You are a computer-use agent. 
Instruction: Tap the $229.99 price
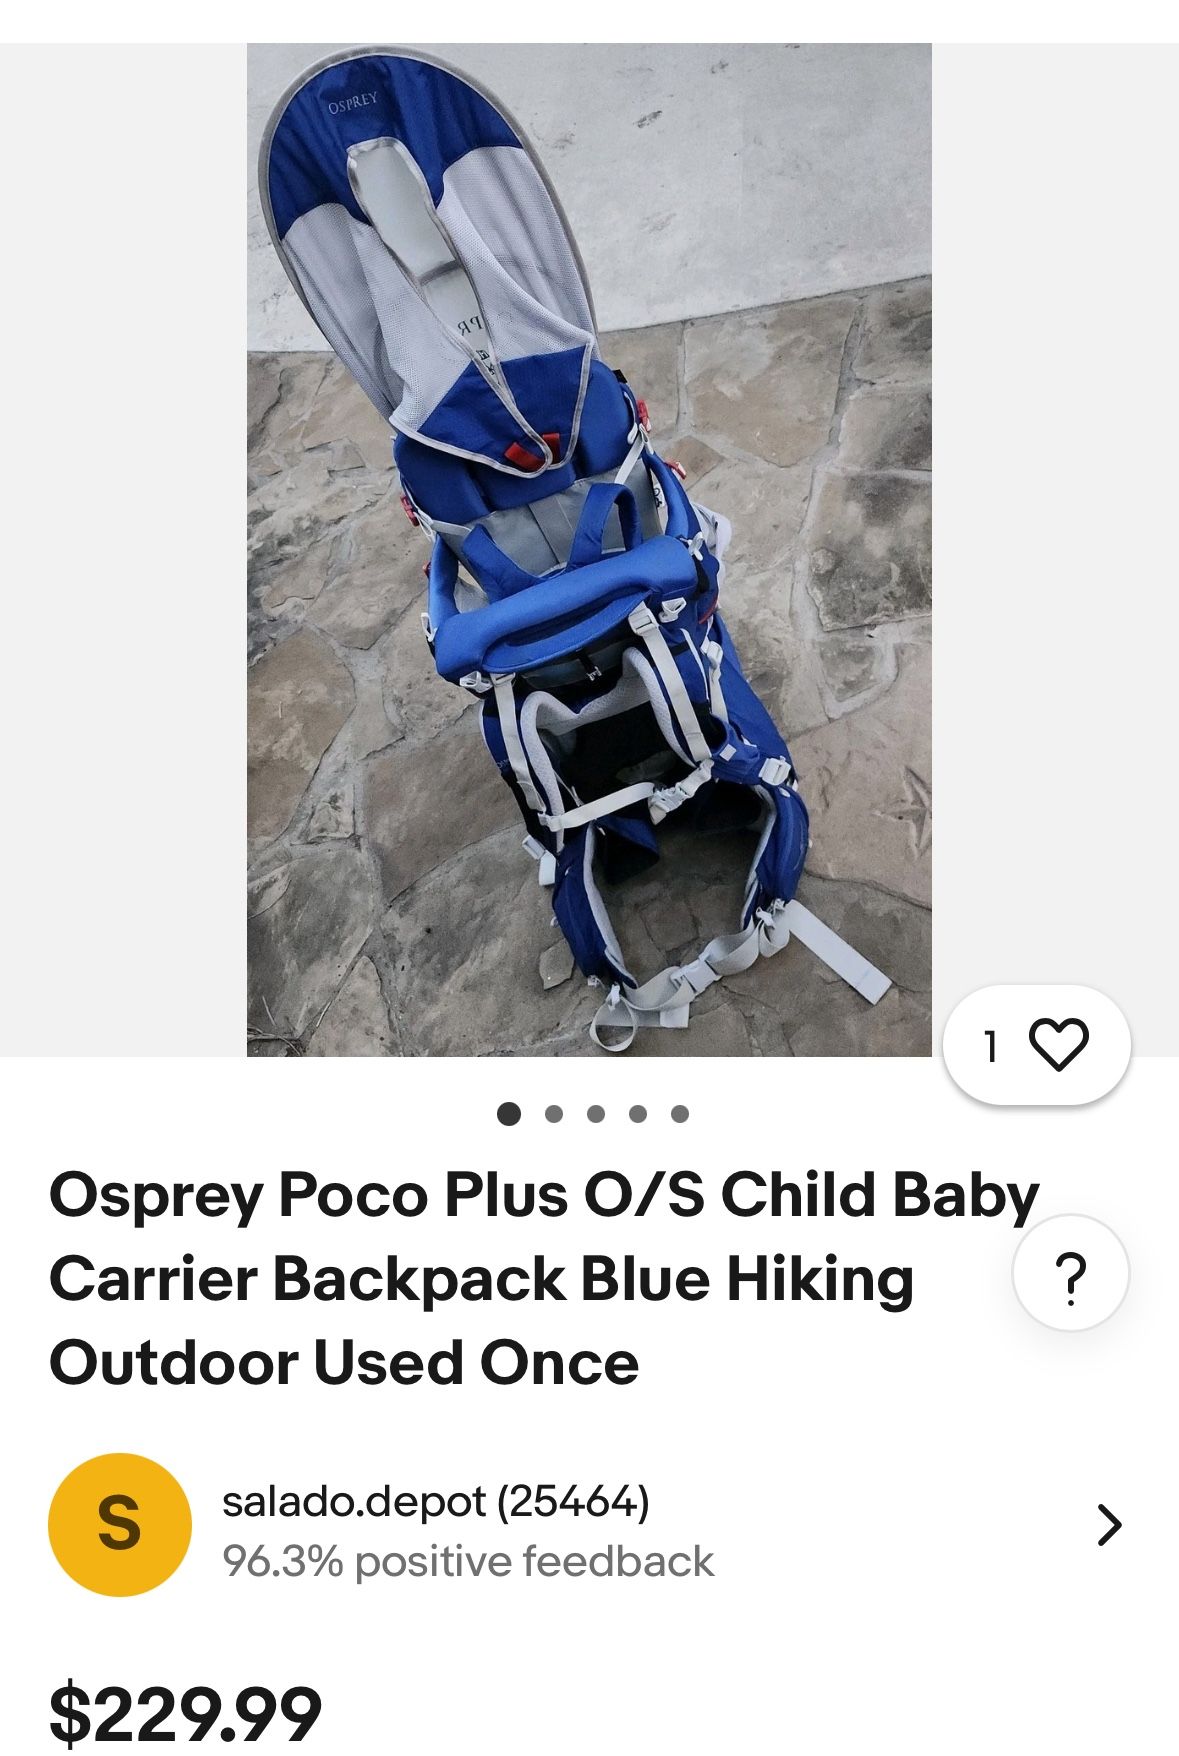pyautogui.click(x=186, y=1714)
